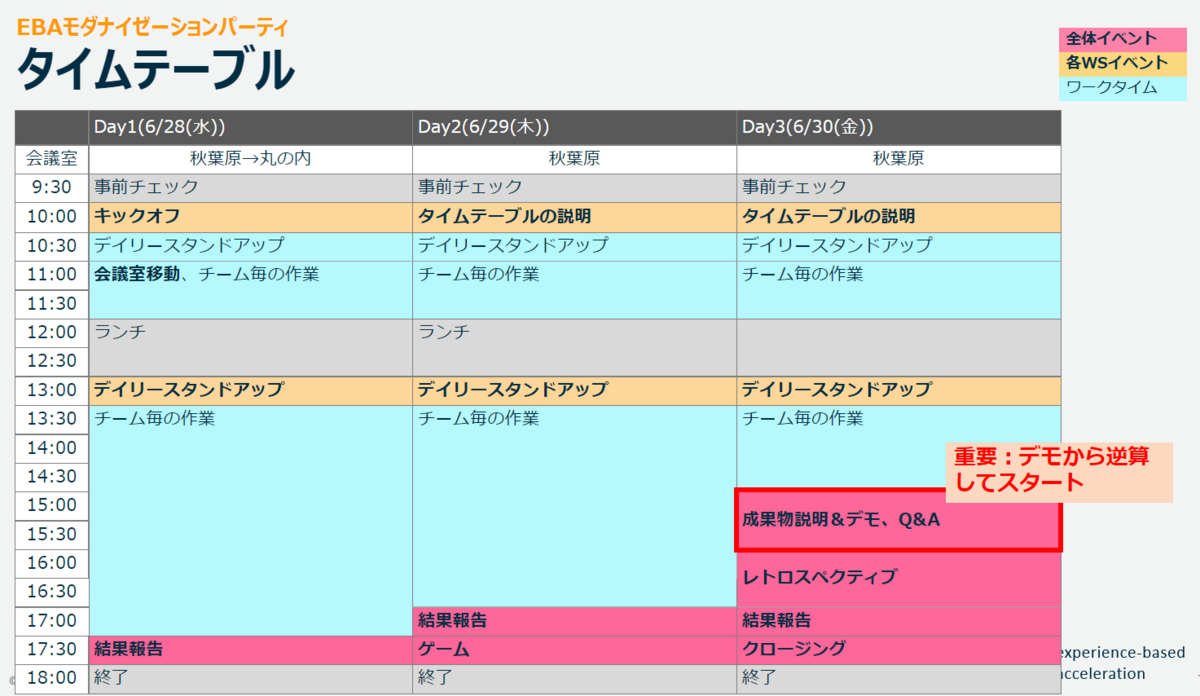The width and height of the screenshot is (1200, 696).
Task: Select the '秋葉原' room cell under Day3
Action: click(x=899, y=159)
